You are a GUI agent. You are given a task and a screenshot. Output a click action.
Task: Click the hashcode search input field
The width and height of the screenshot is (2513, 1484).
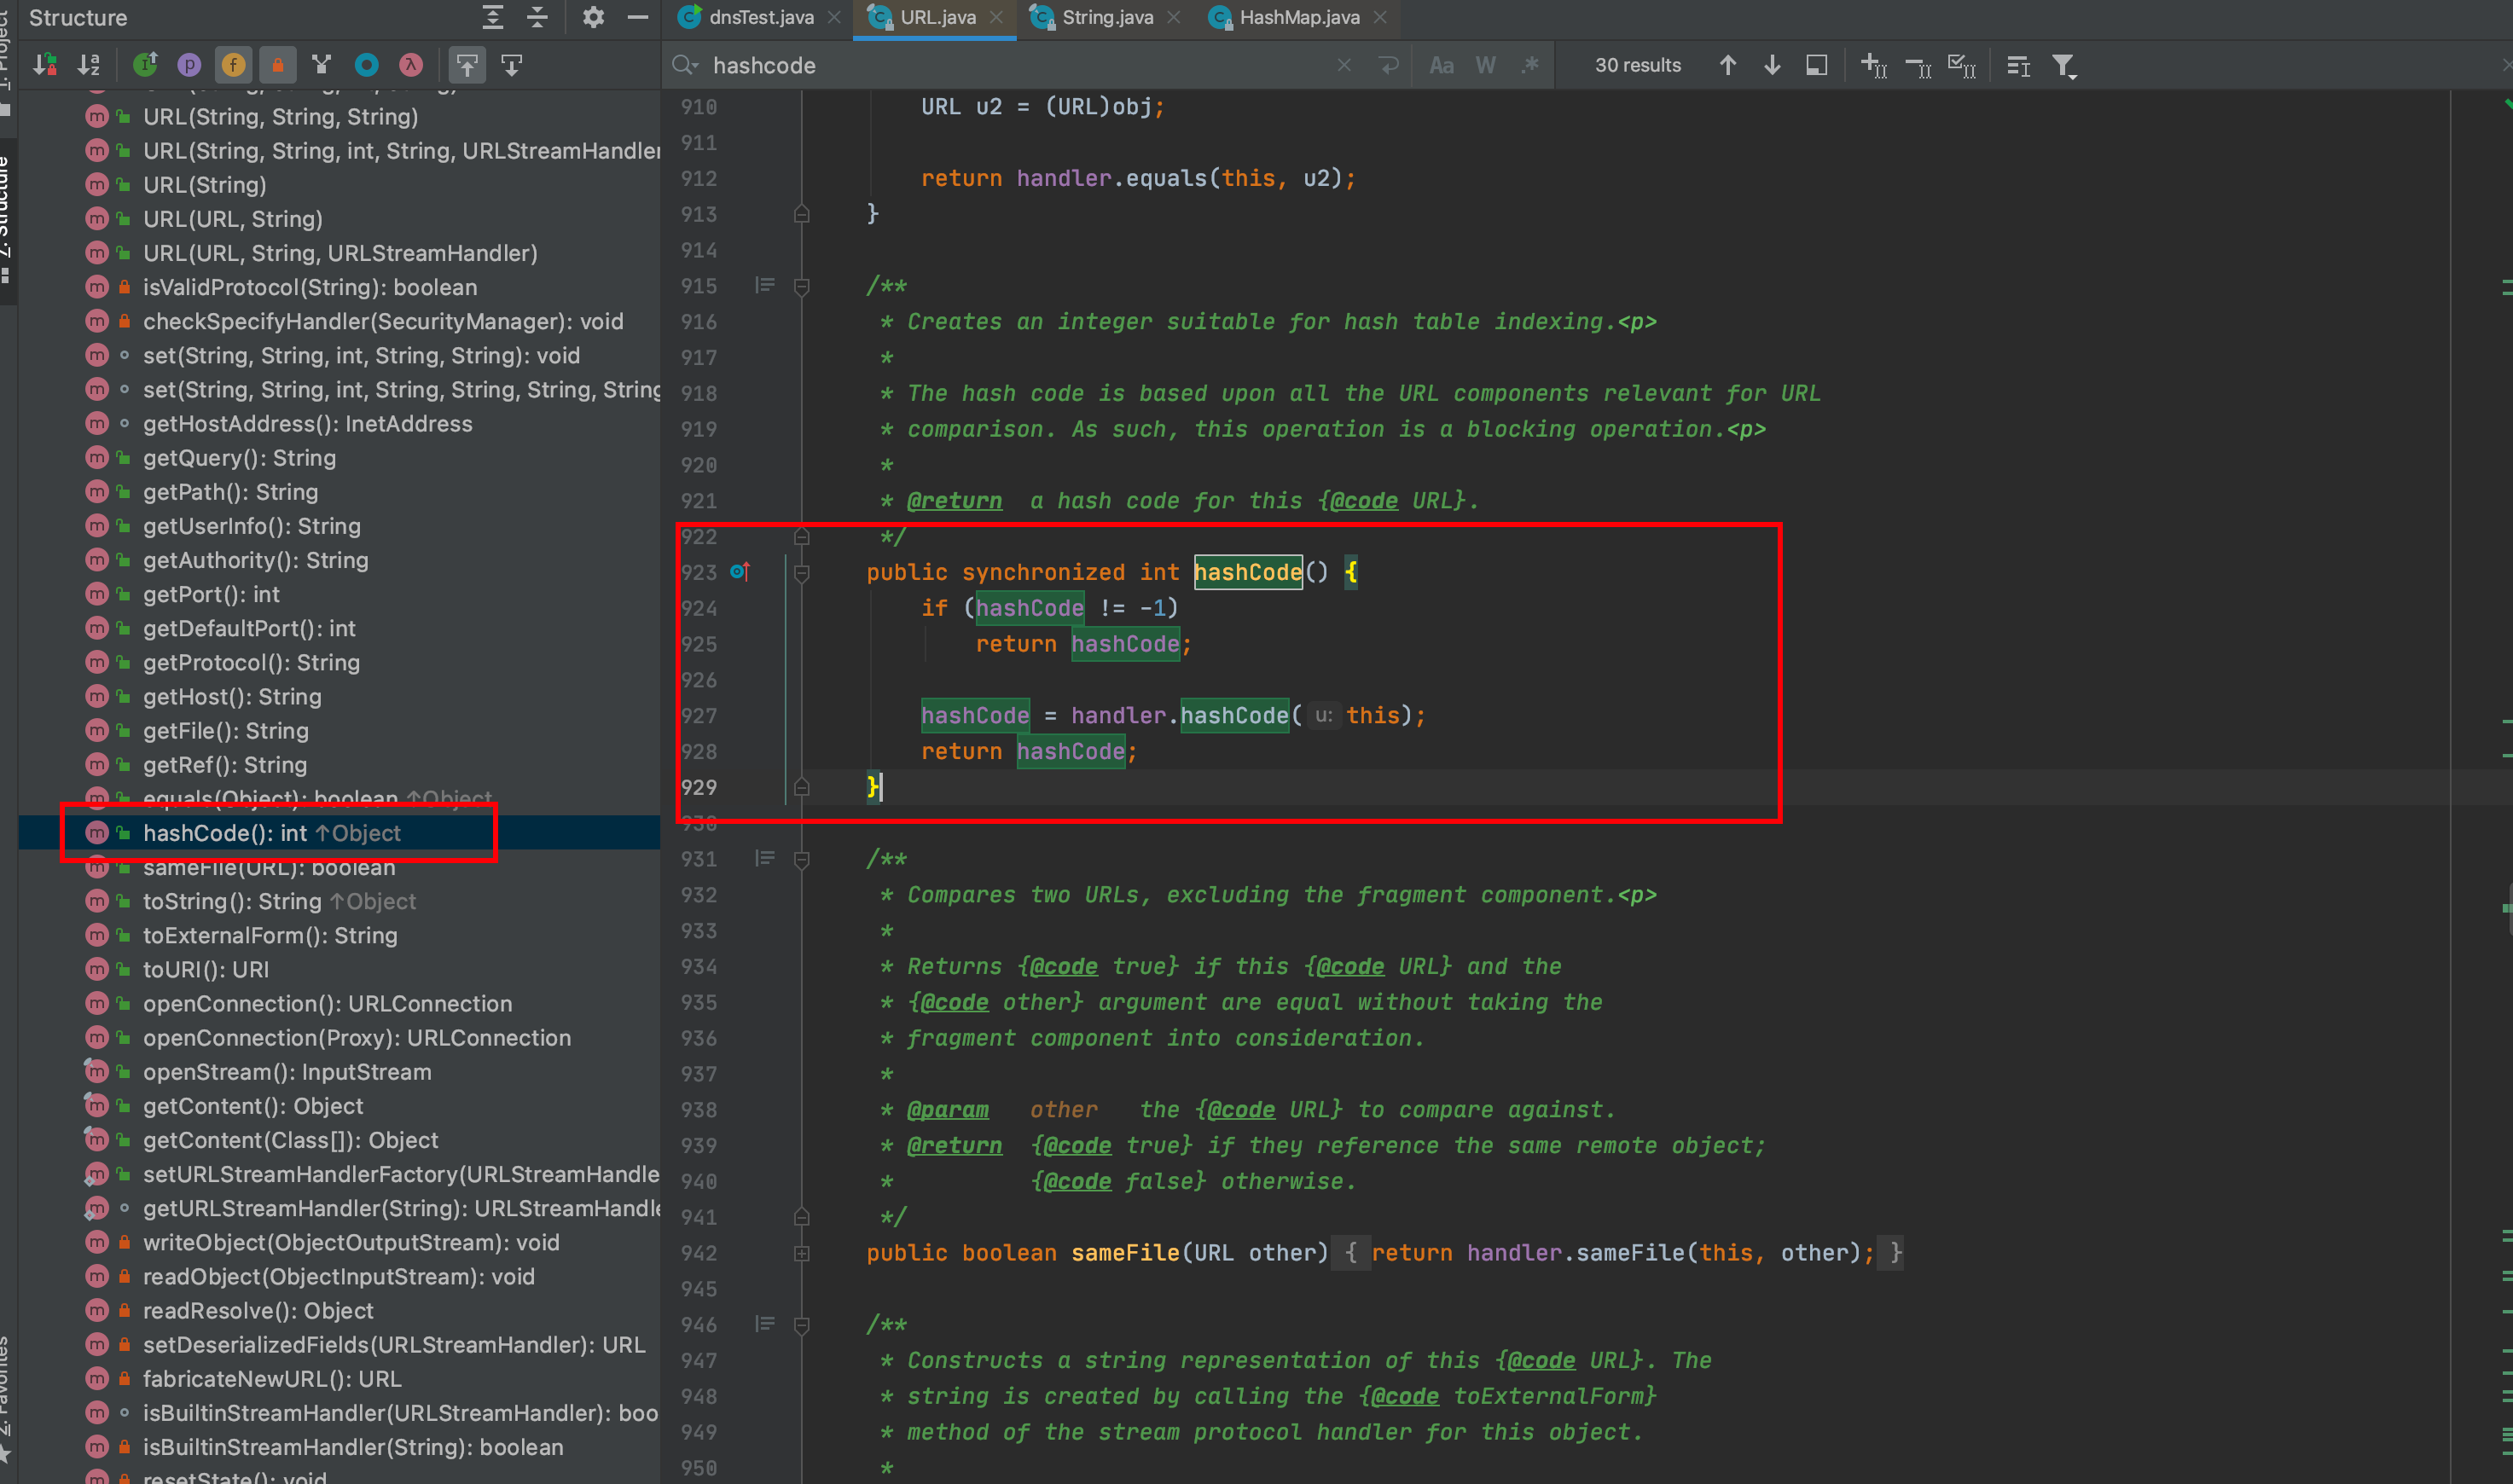(x=1020, y=65)
